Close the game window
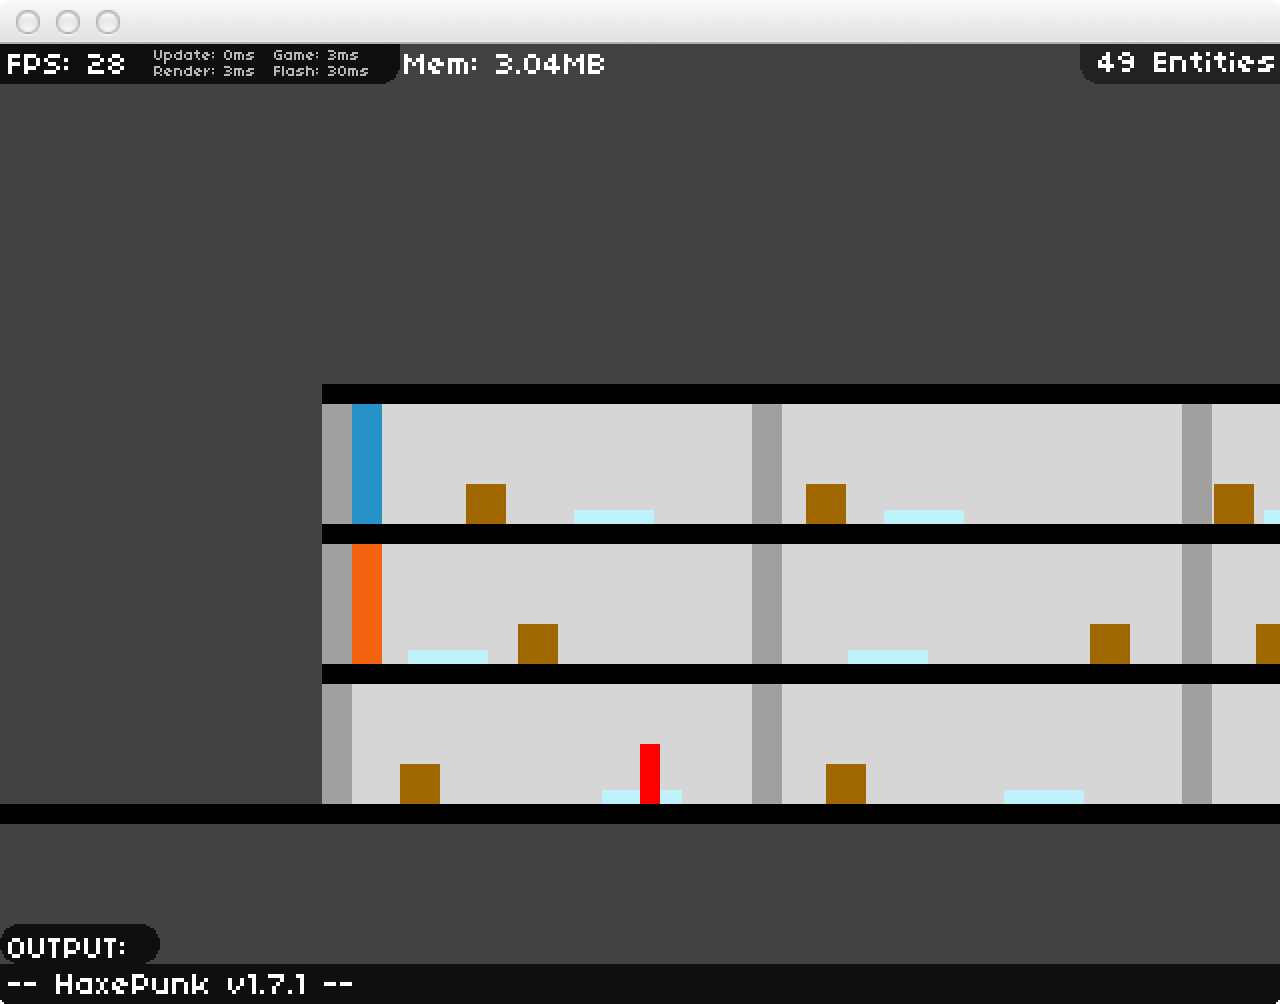Image resolution: width=1280 pixels, height=1004 pixels. click(x=28, y=21)
